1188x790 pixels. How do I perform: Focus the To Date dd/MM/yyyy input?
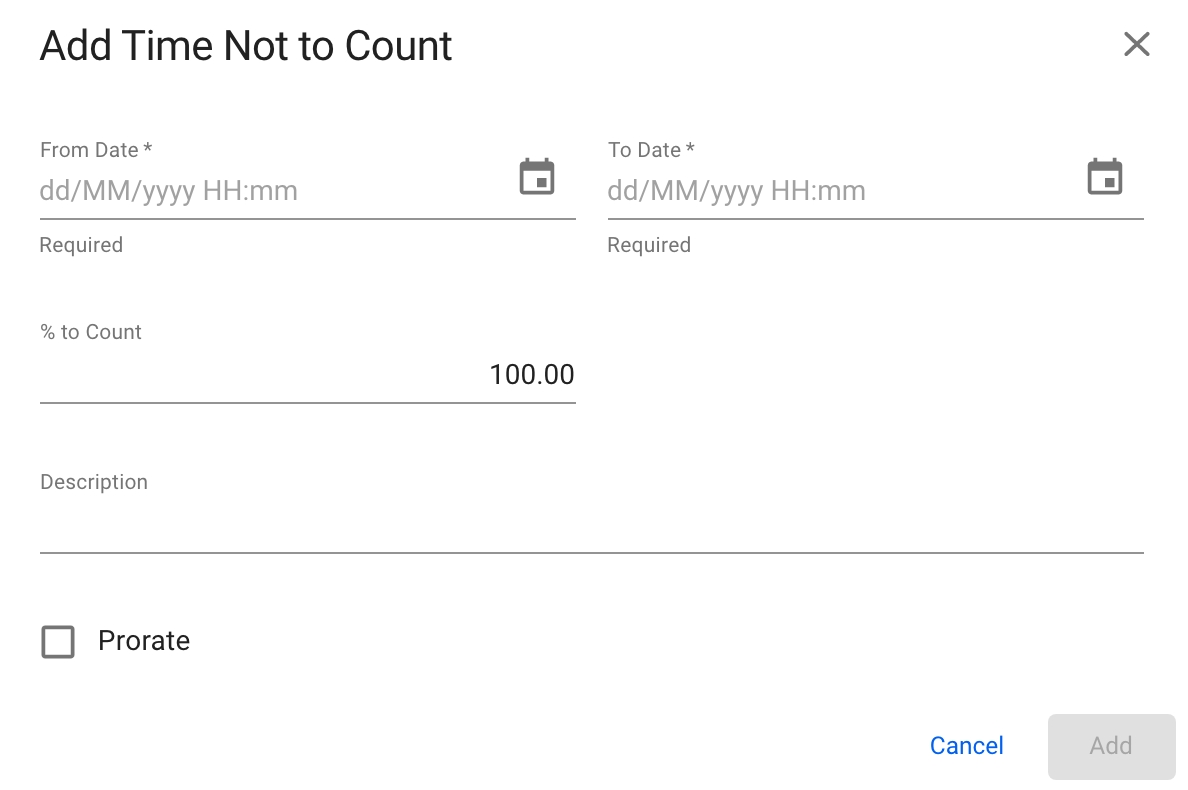point(838,191)
